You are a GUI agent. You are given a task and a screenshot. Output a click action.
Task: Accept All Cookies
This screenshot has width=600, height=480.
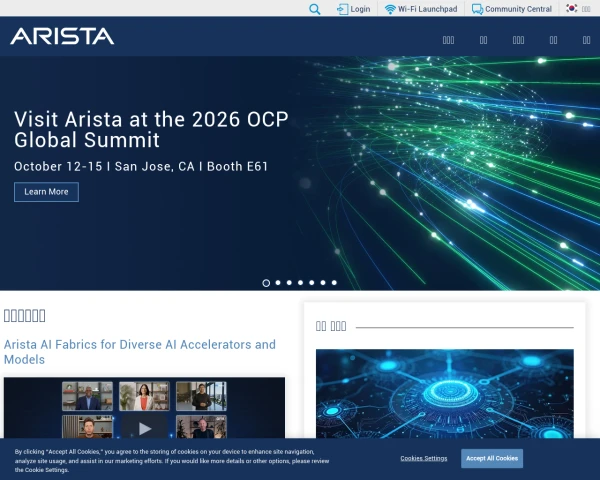tap(492, 458)
